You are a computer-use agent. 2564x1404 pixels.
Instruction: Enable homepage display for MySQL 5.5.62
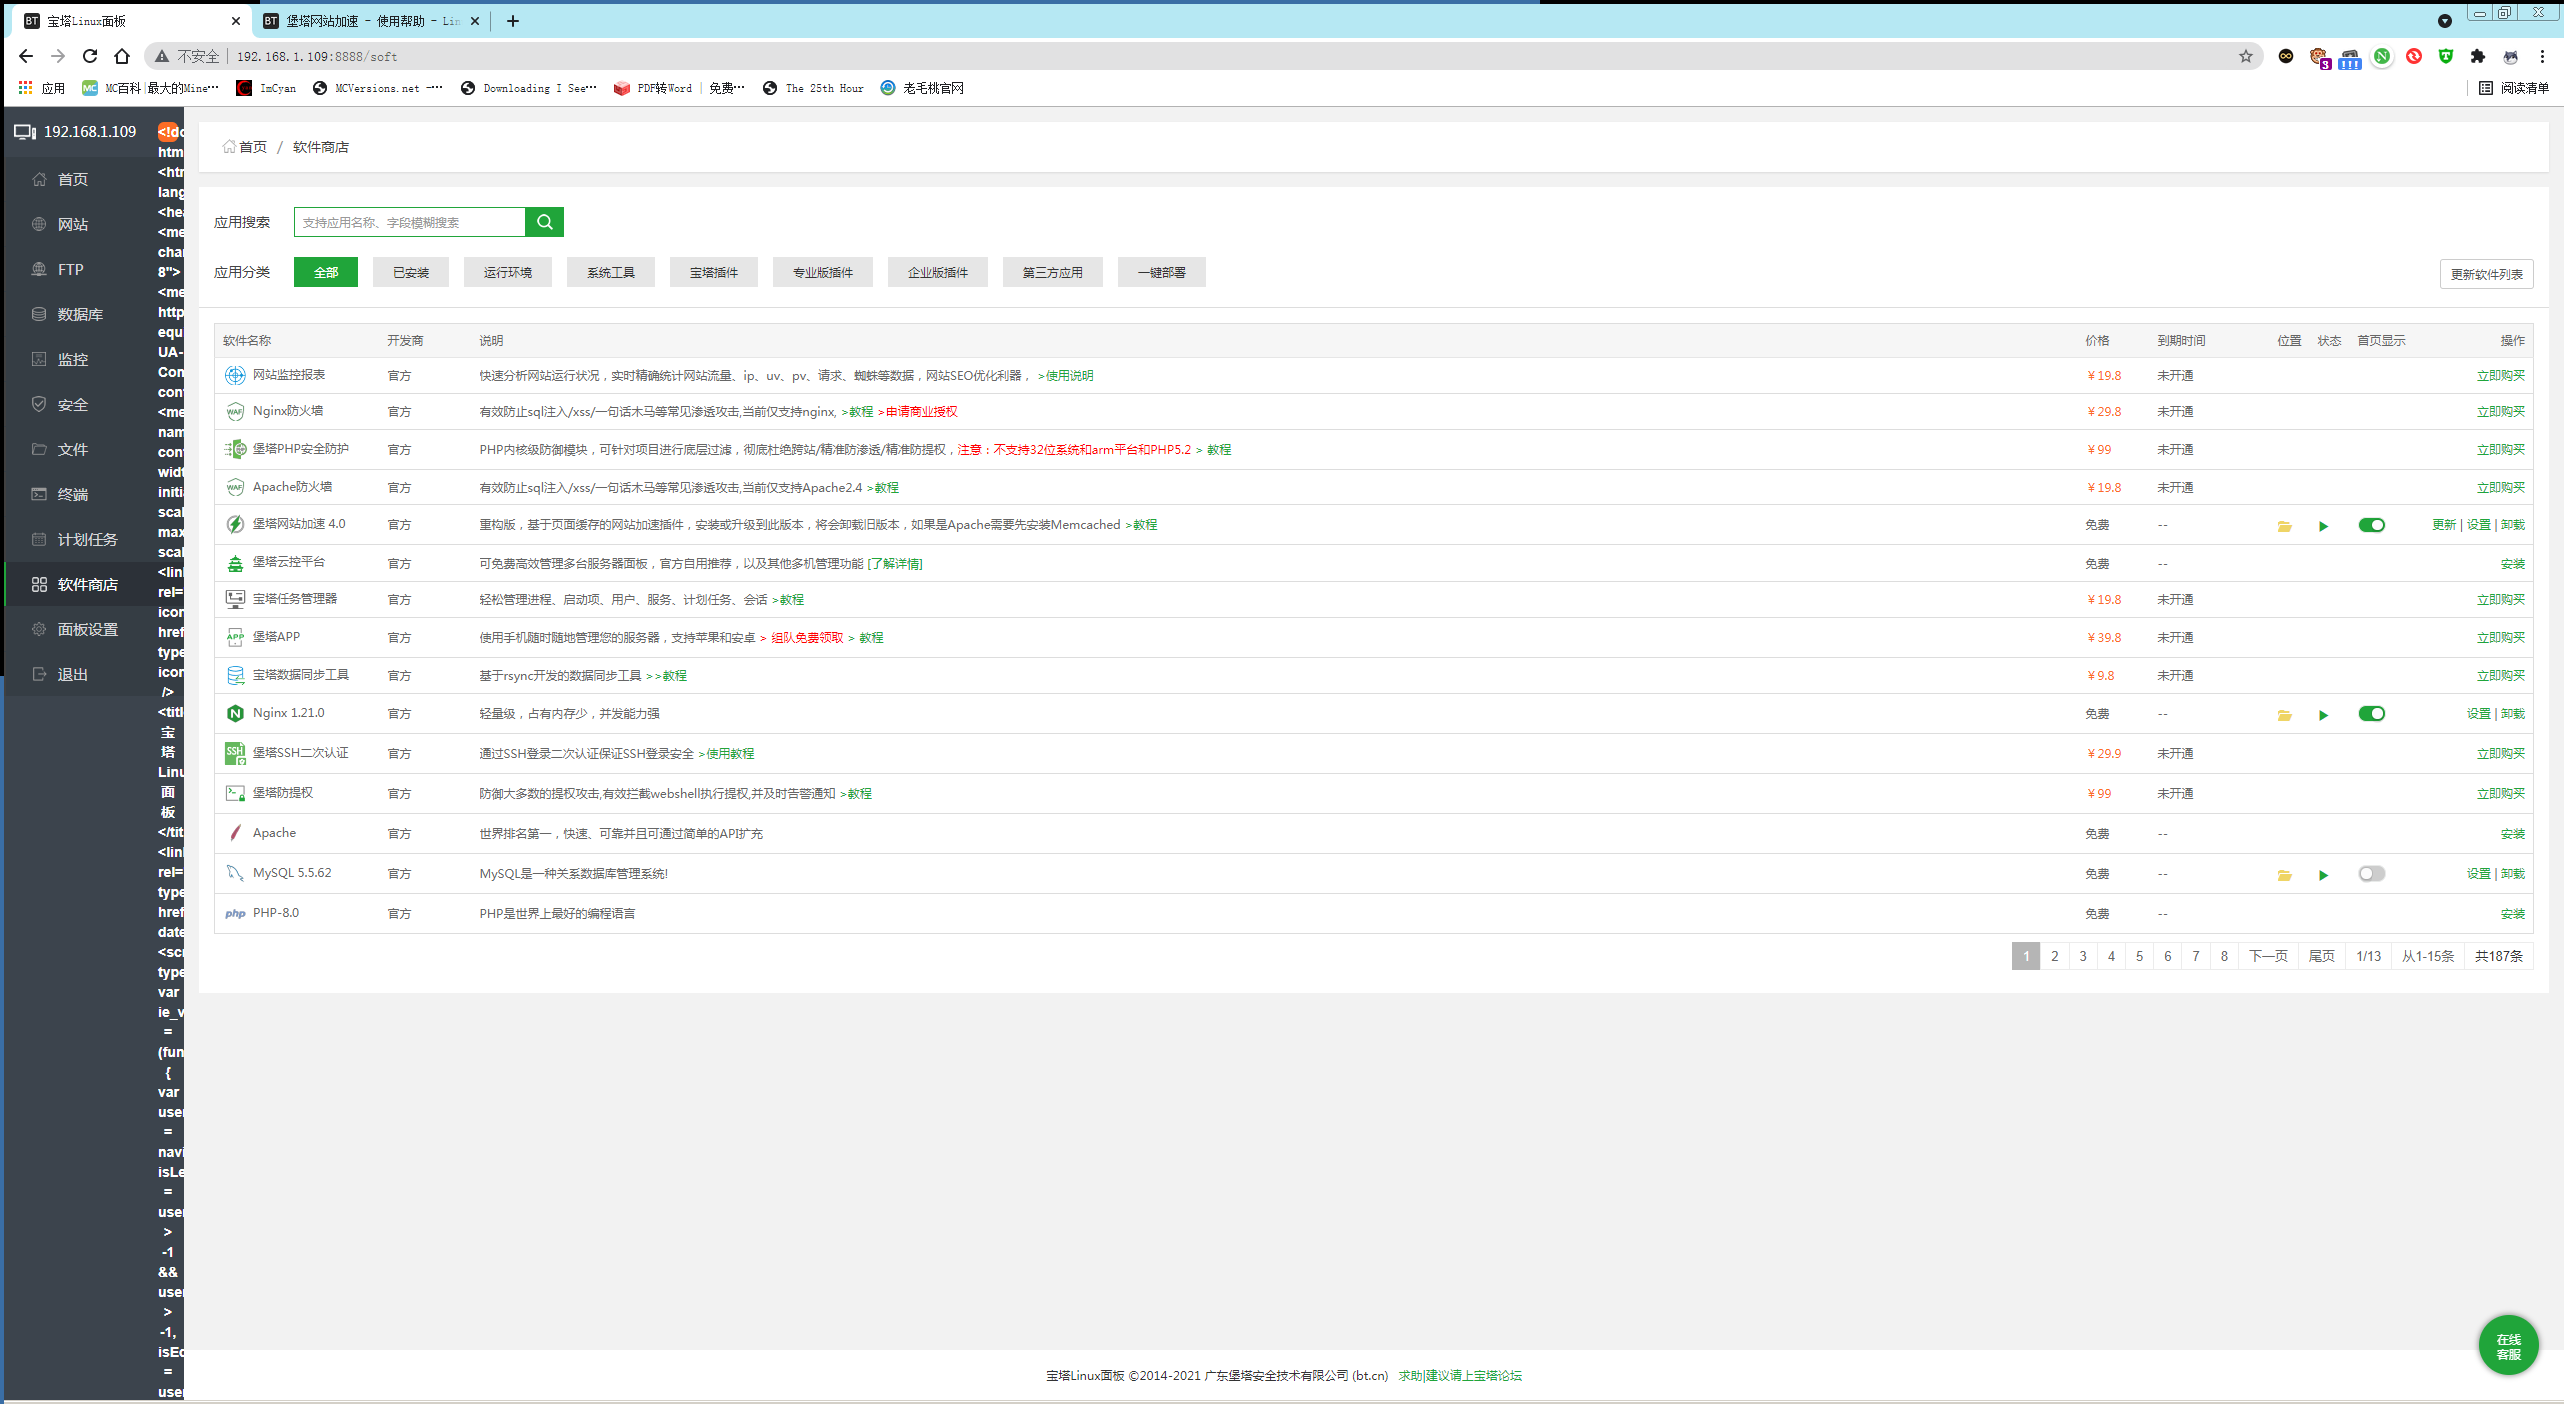tap(2371, 874)
